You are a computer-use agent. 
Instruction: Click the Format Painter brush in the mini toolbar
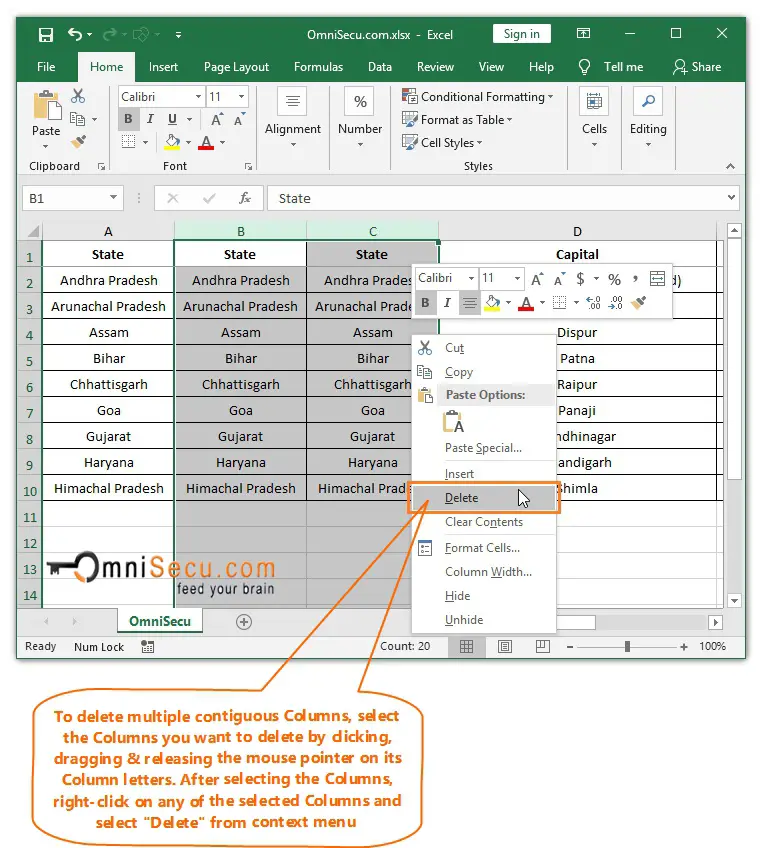[x=639, y=303]
